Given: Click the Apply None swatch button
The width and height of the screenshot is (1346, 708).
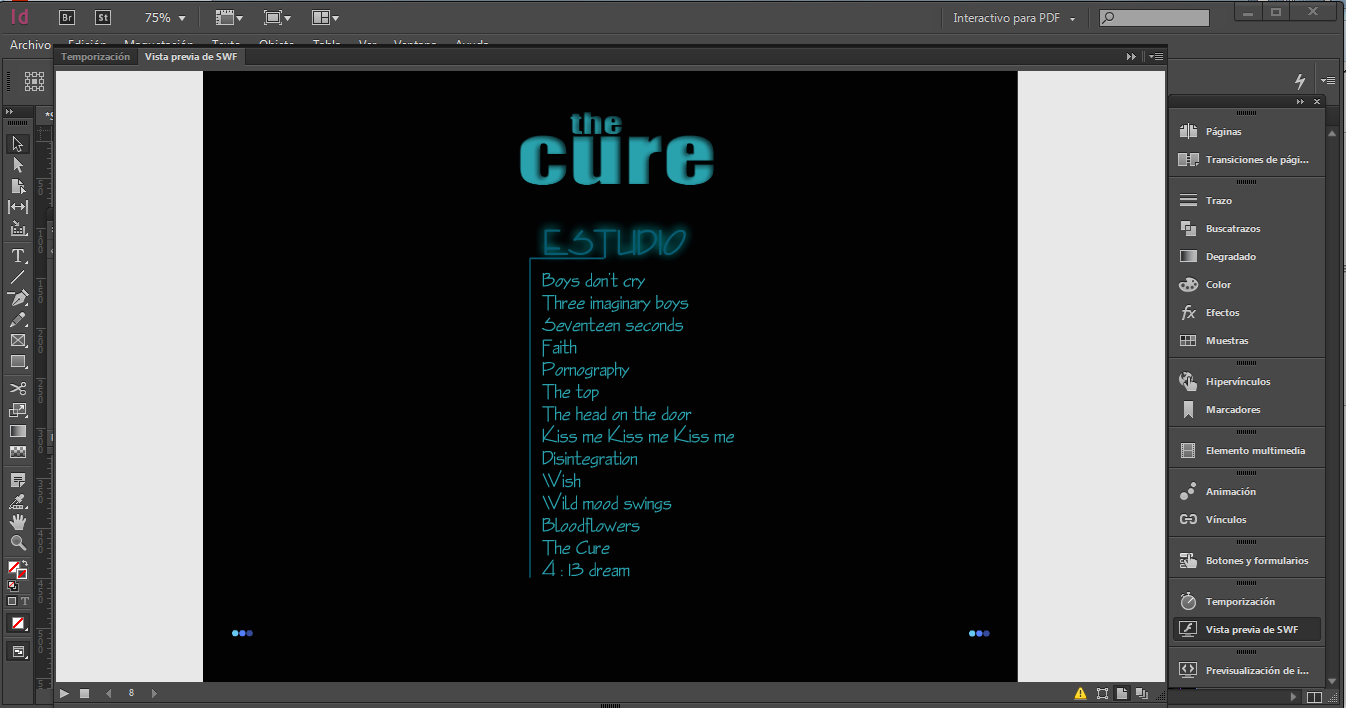Looking at the screenshot, I should (18, 623).
